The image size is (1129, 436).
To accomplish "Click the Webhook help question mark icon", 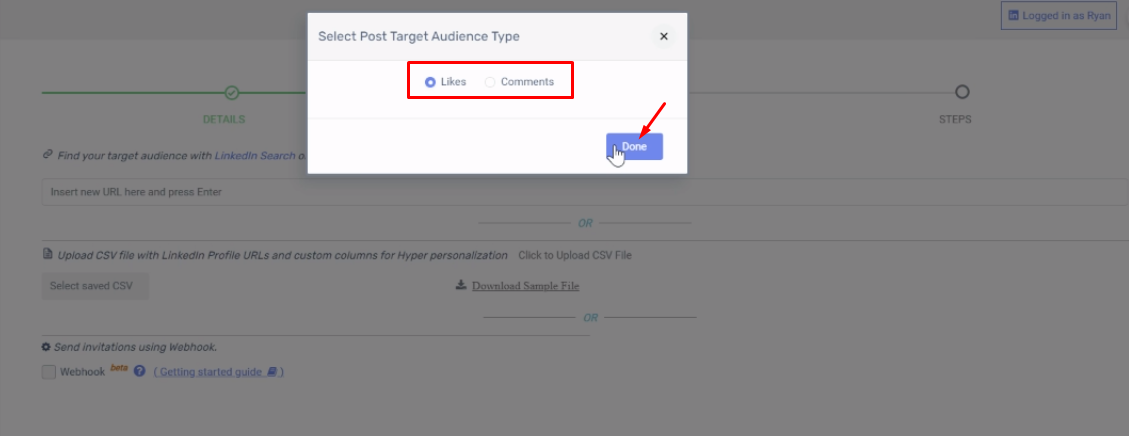I will coord(140,371).
